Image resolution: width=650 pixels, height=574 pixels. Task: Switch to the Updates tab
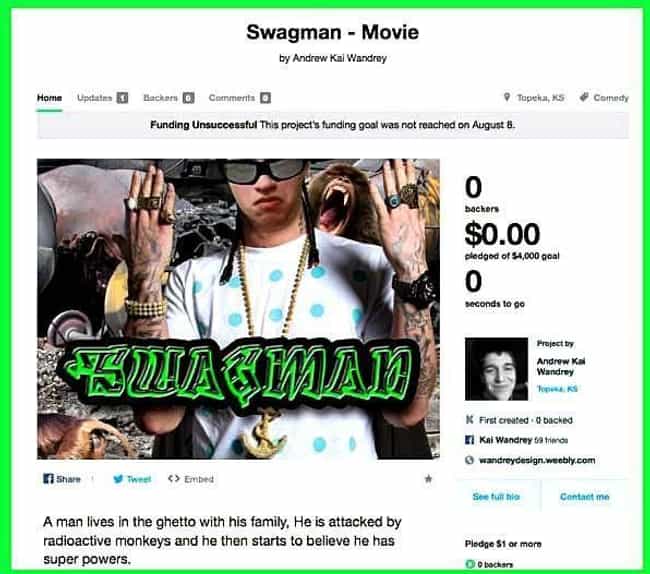coord(102,98)
